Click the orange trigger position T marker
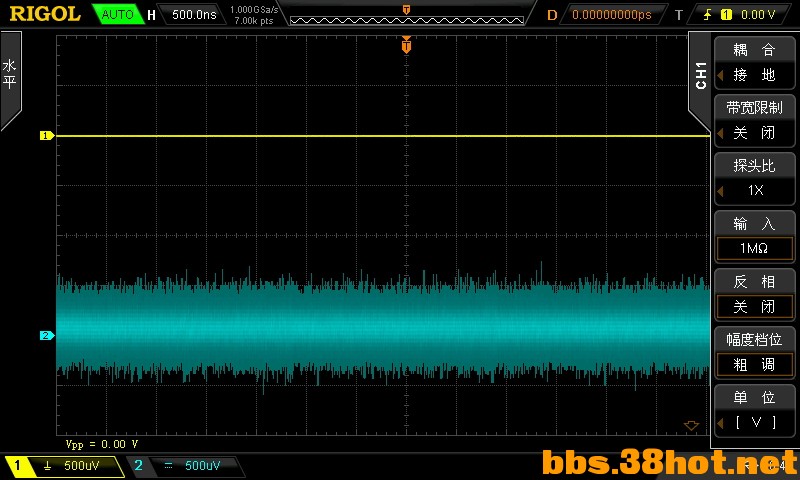 406,46
